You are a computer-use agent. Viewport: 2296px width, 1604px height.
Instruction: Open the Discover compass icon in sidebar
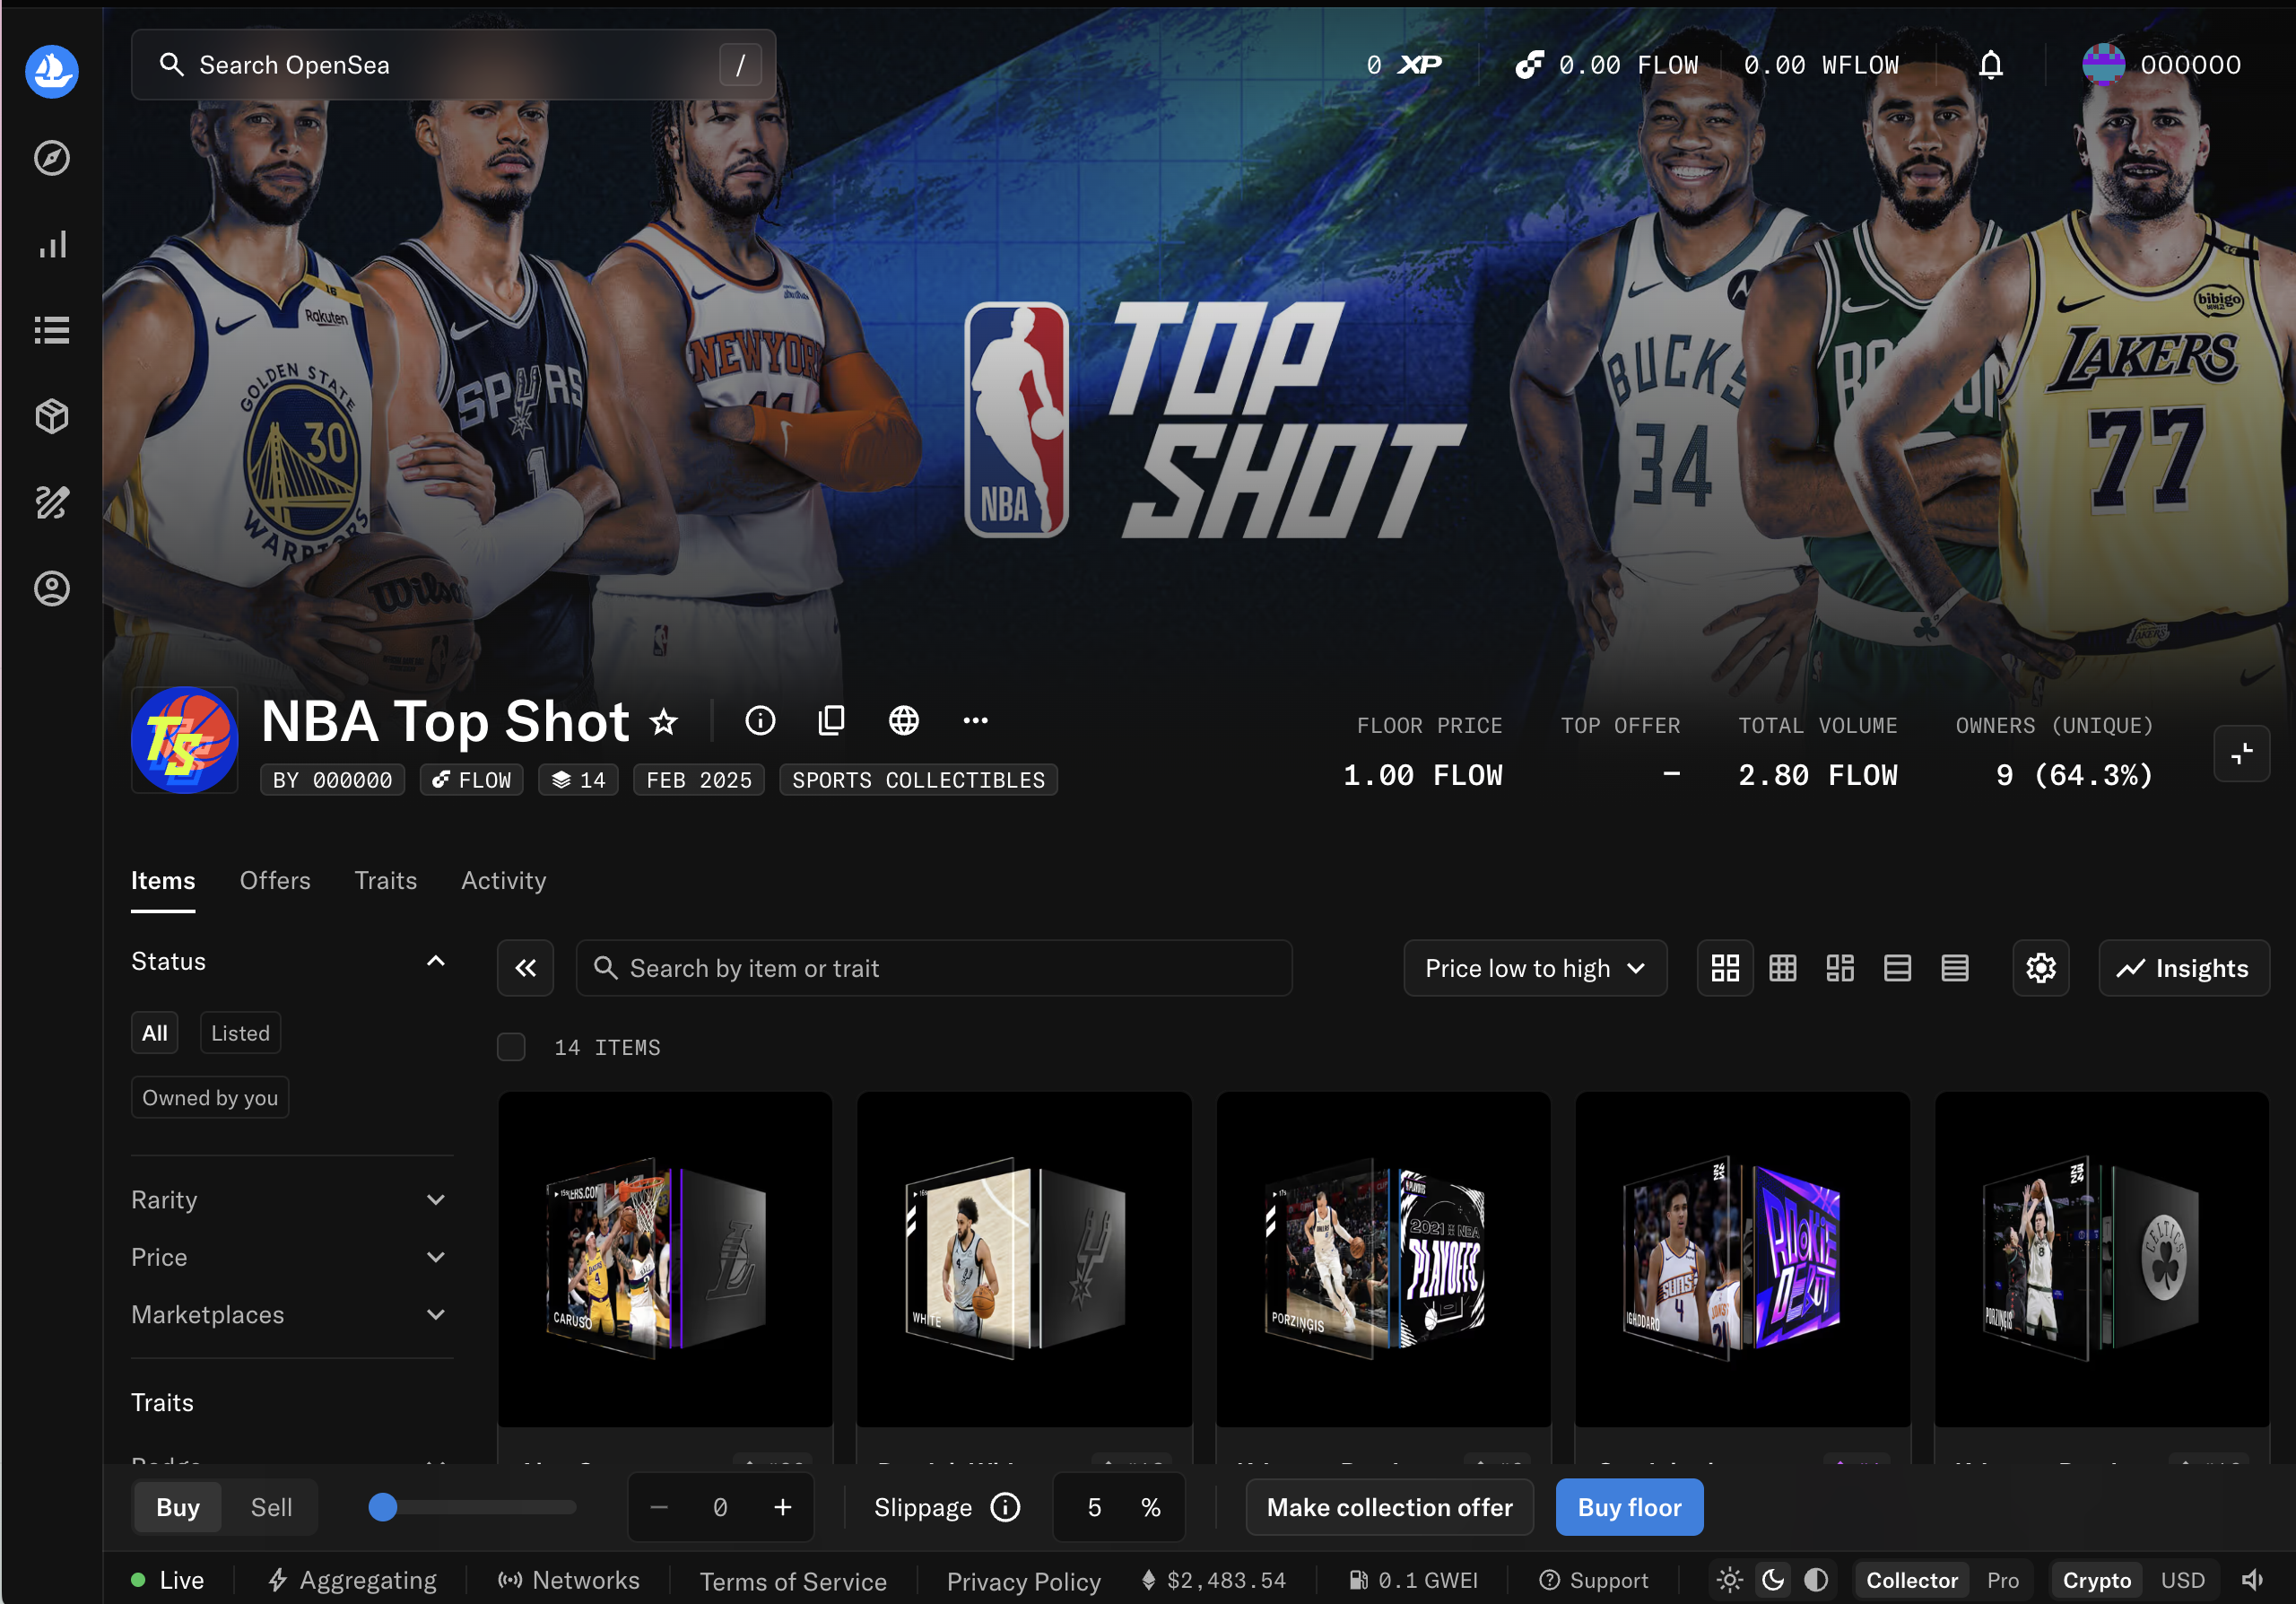(52, 158)
